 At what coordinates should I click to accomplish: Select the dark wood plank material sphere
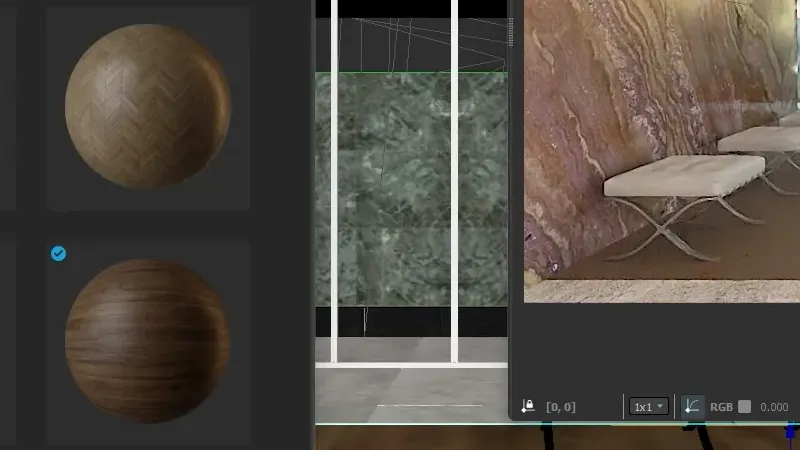tap(147, 340)
